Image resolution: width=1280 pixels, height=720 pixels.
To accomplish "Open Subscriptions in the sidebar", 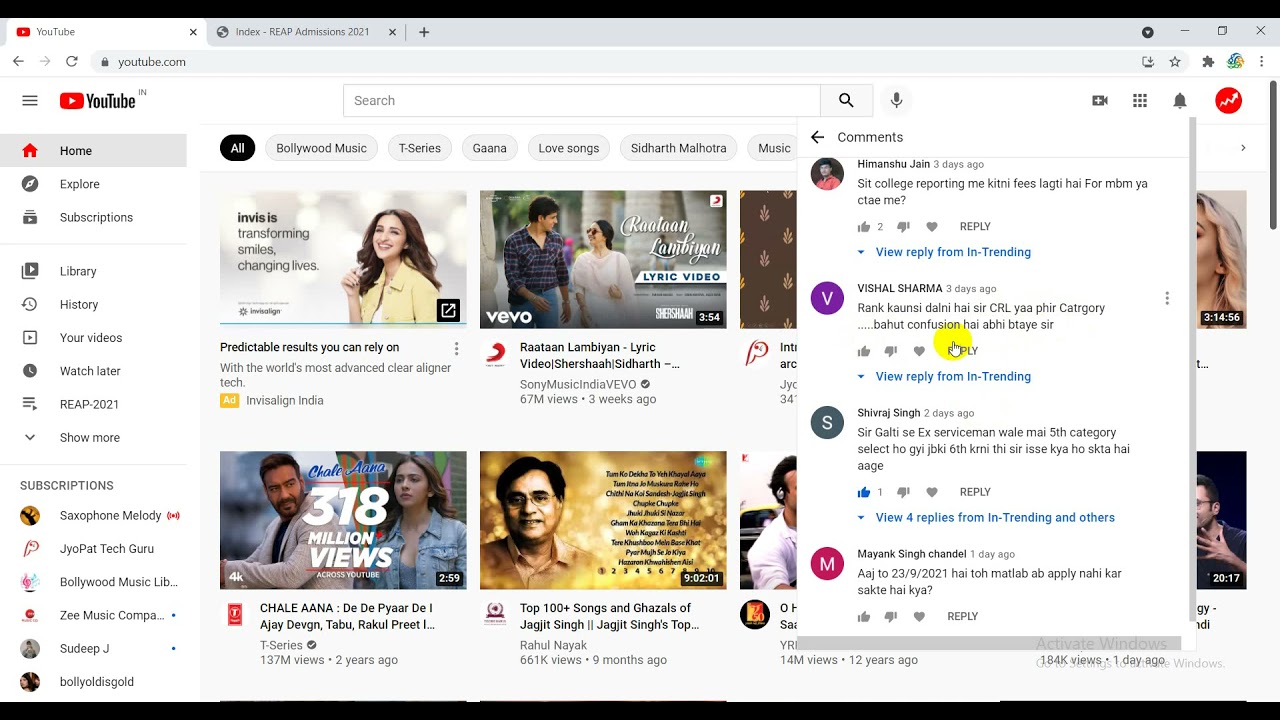I will 93,217.
